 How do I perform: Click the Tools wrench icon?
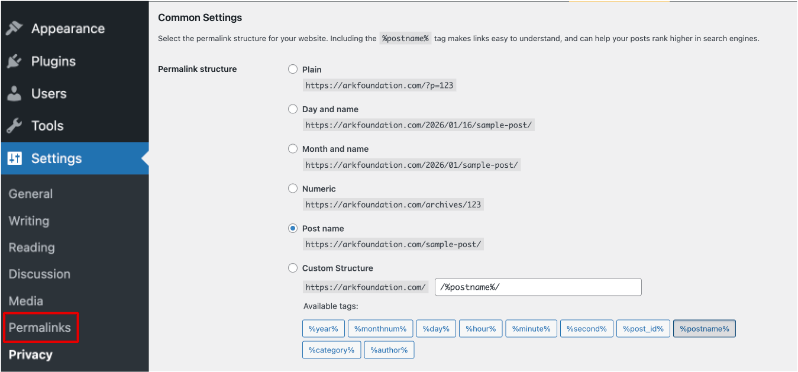[x=14, y=126]
